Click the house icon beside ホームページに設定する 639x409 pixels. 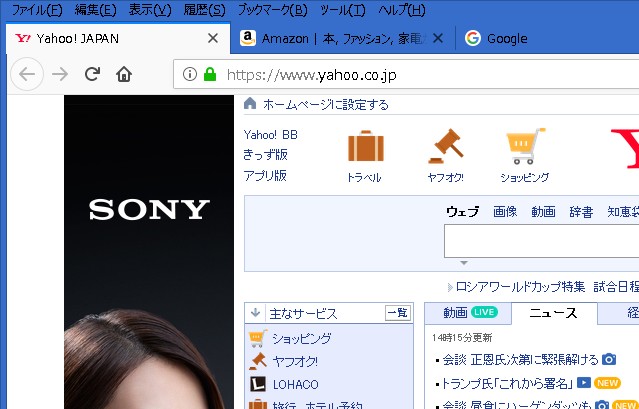click(250, 104)
